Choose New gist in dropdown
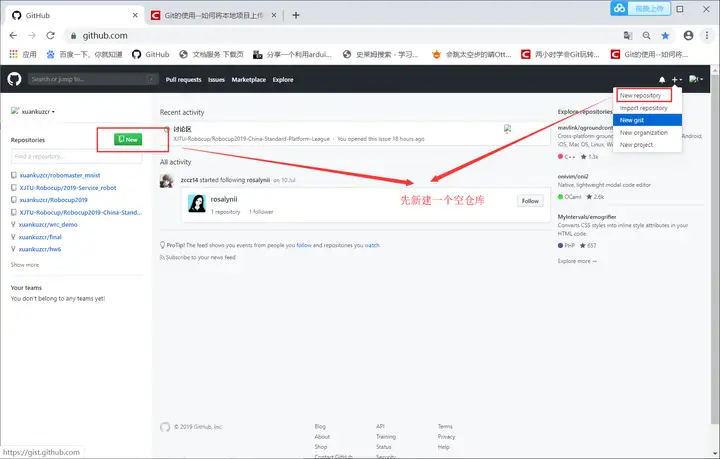The width and height of the screenshot is (720, 459). [x=647, y=120]
